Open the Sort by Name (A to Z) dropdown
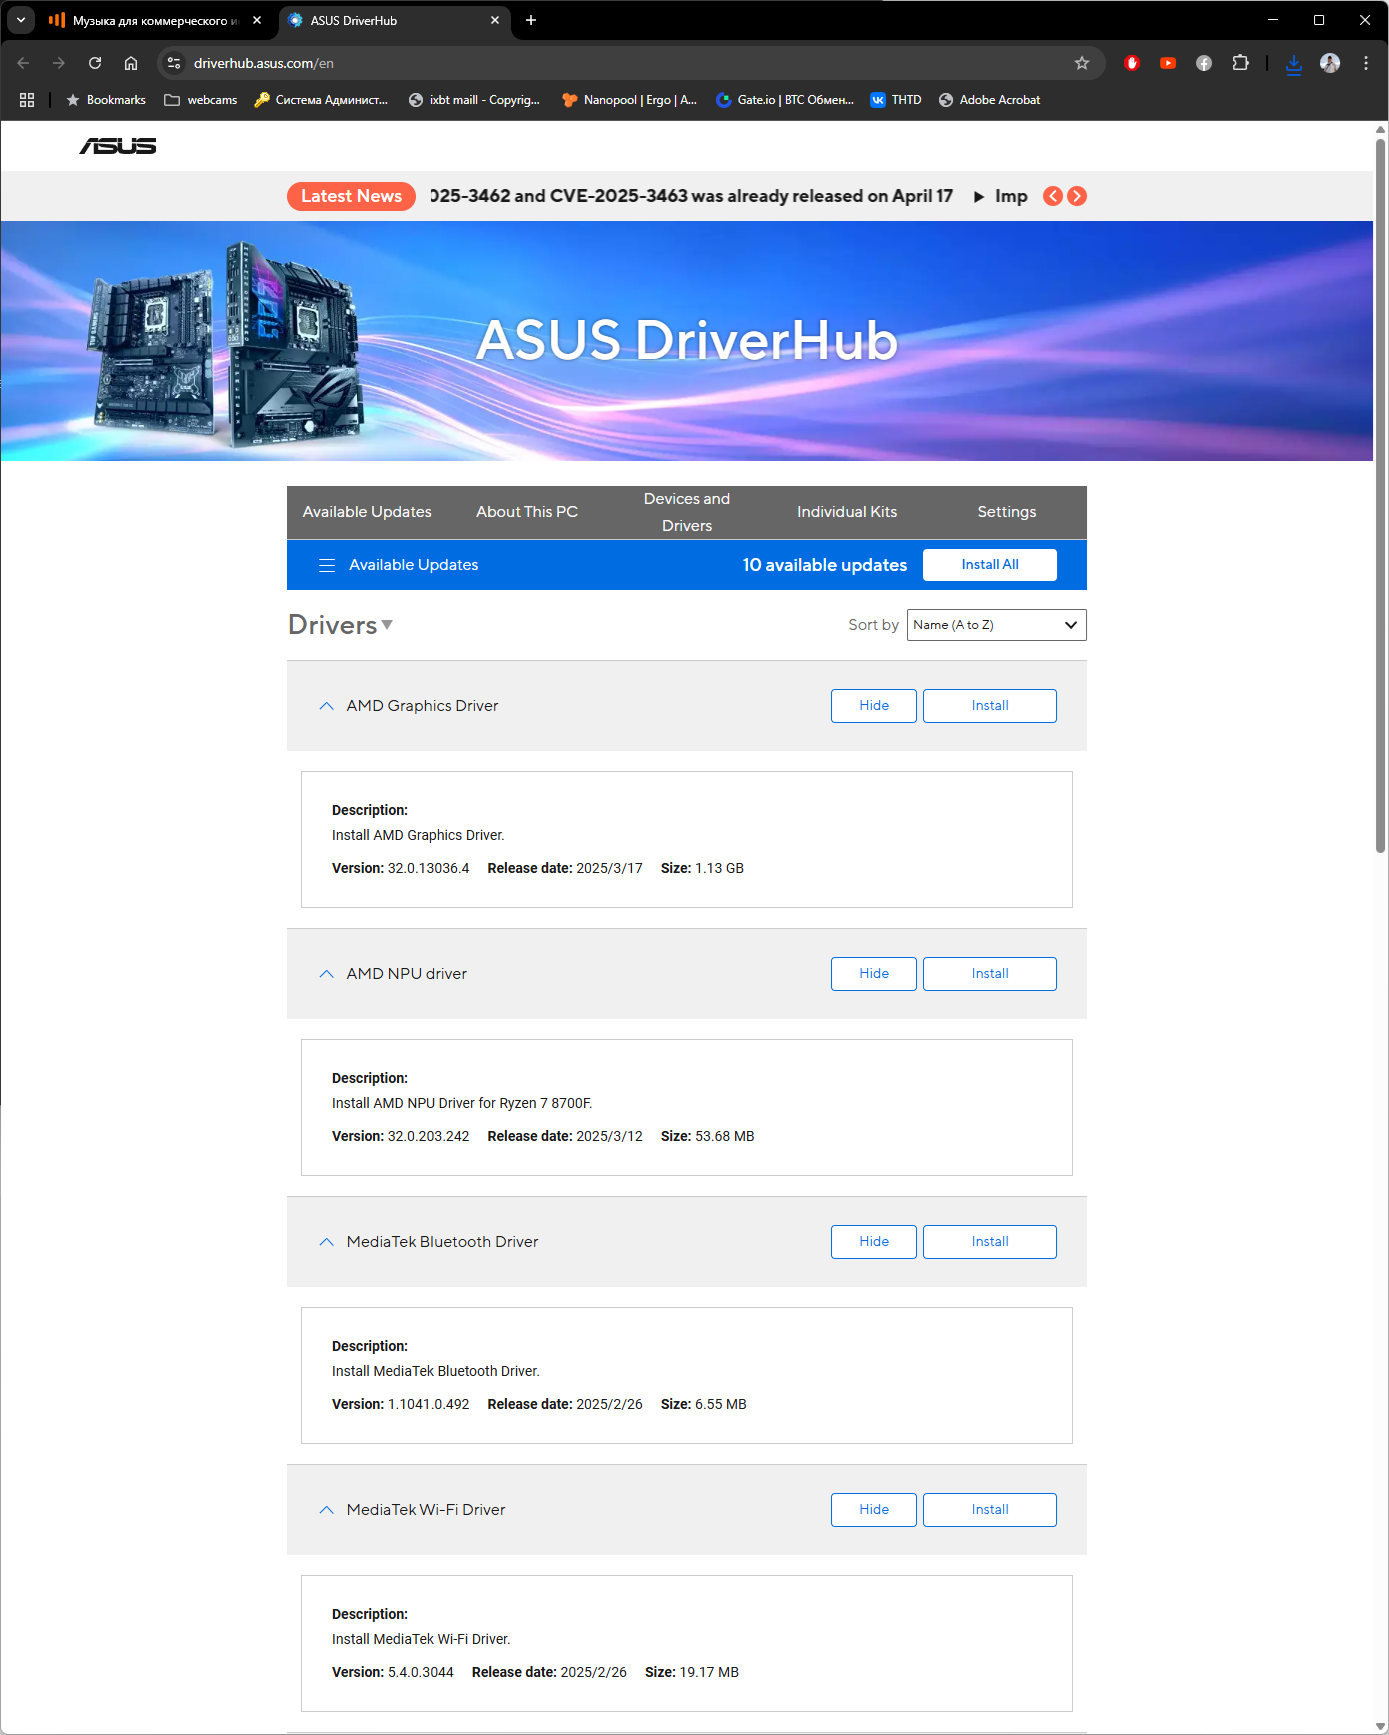Image resolution: width=1389 pixels, height=1735 pixels. 996,625
